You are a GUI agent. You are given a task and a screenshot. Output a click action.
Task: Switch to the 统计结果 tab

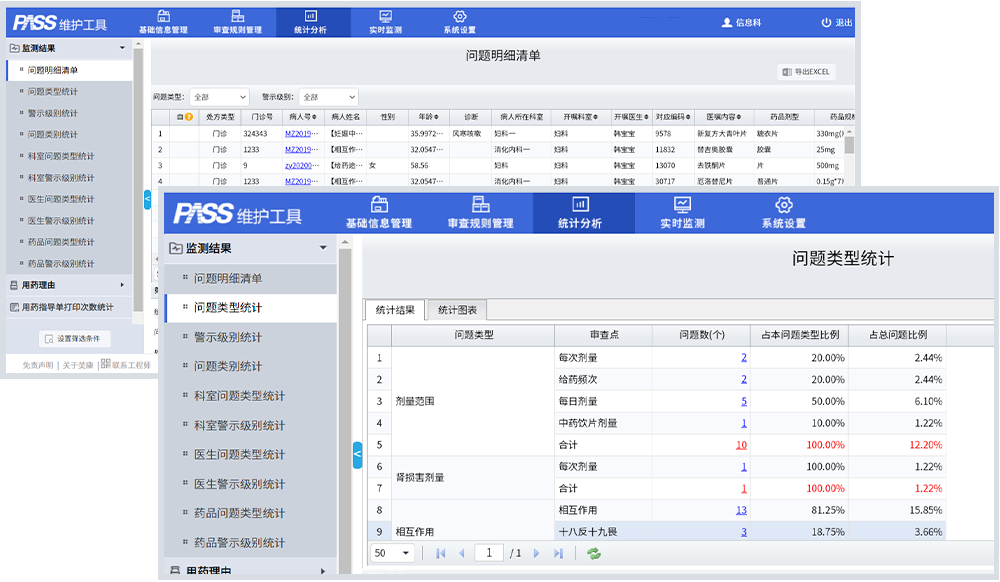point(395,310)
